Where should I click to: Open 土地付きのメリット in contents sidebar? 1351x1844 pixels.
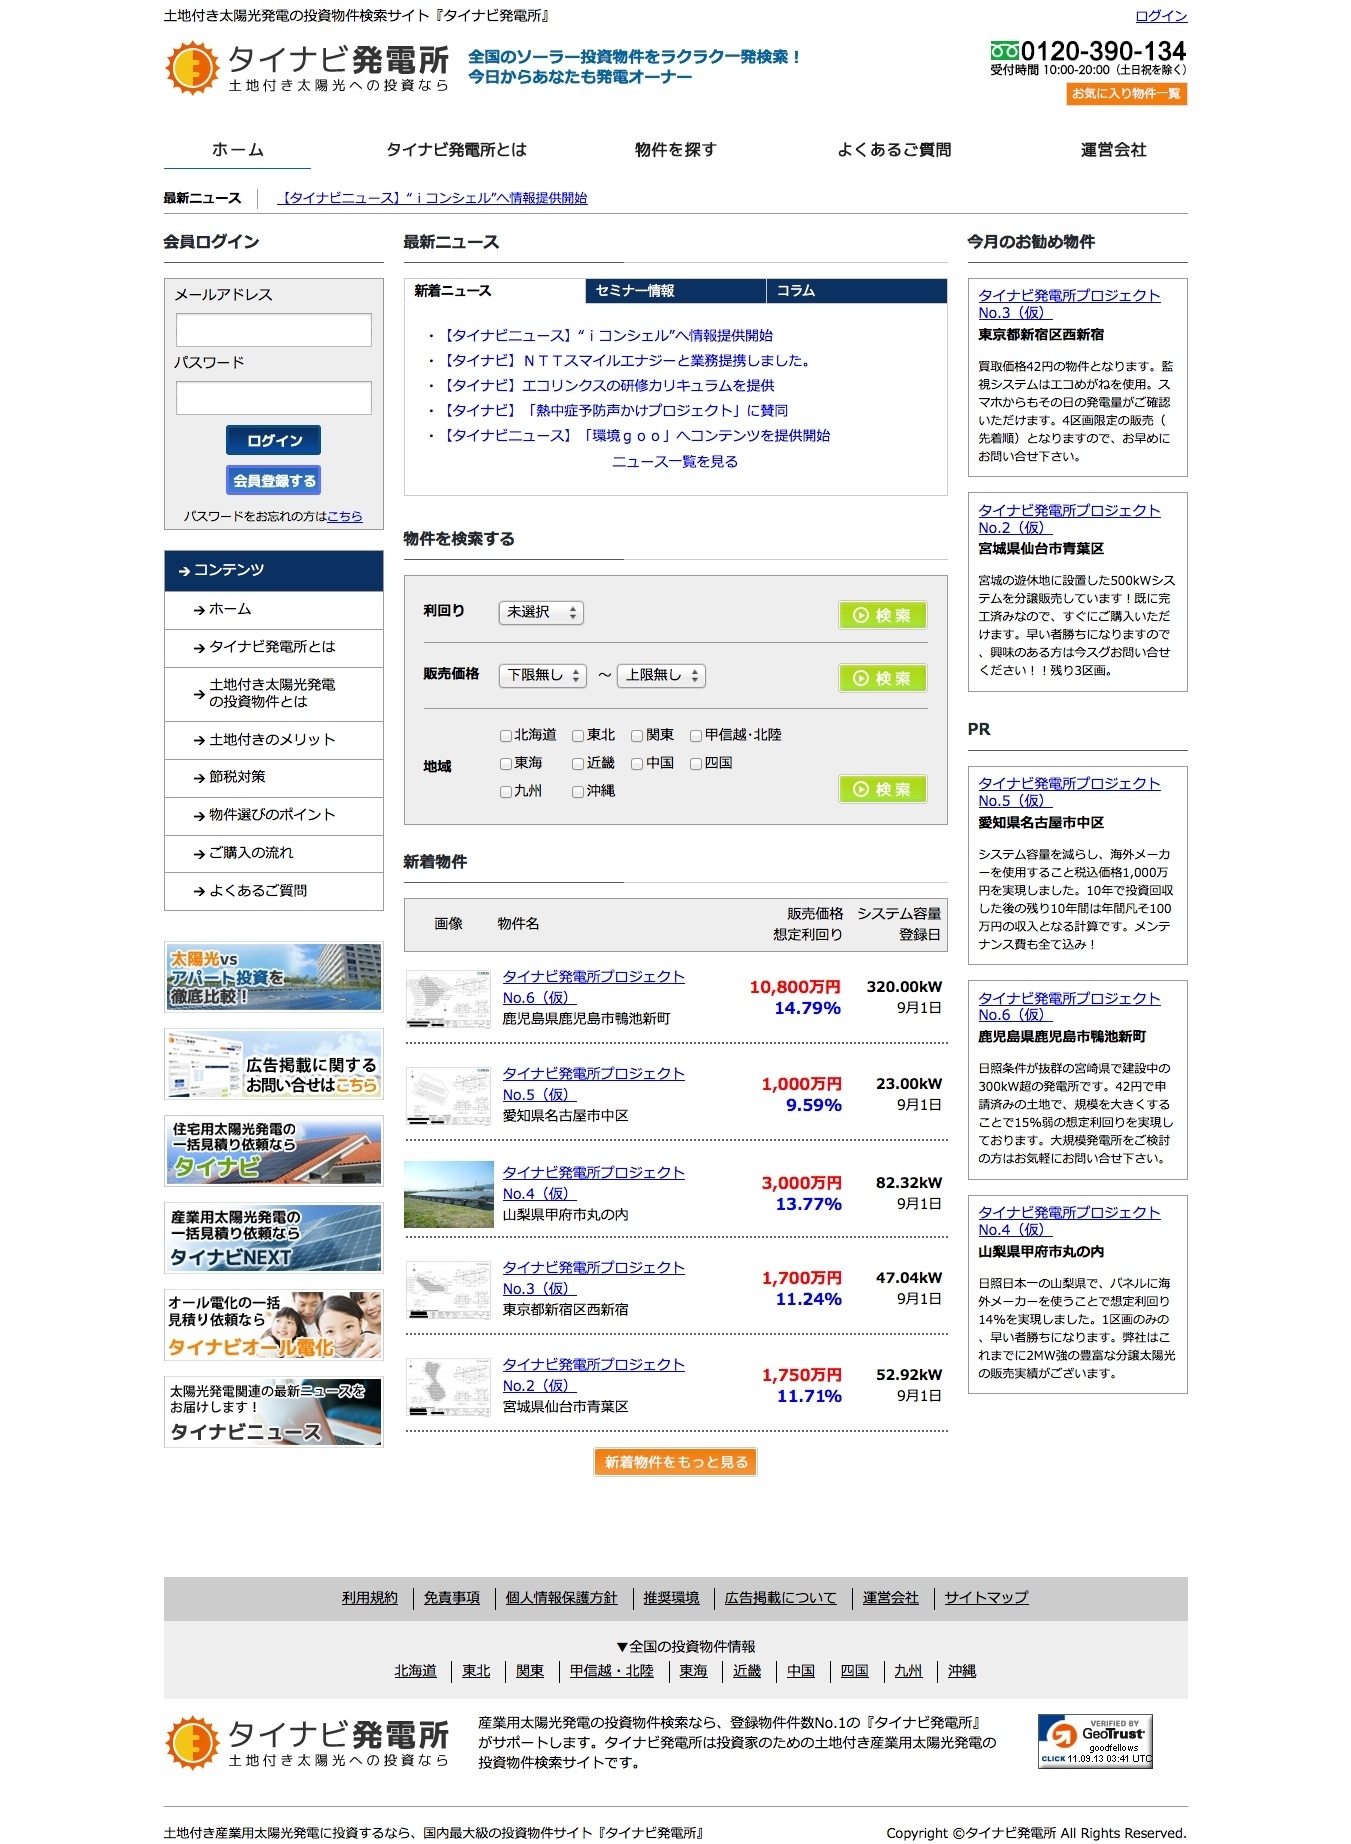(x=274, y=740)
